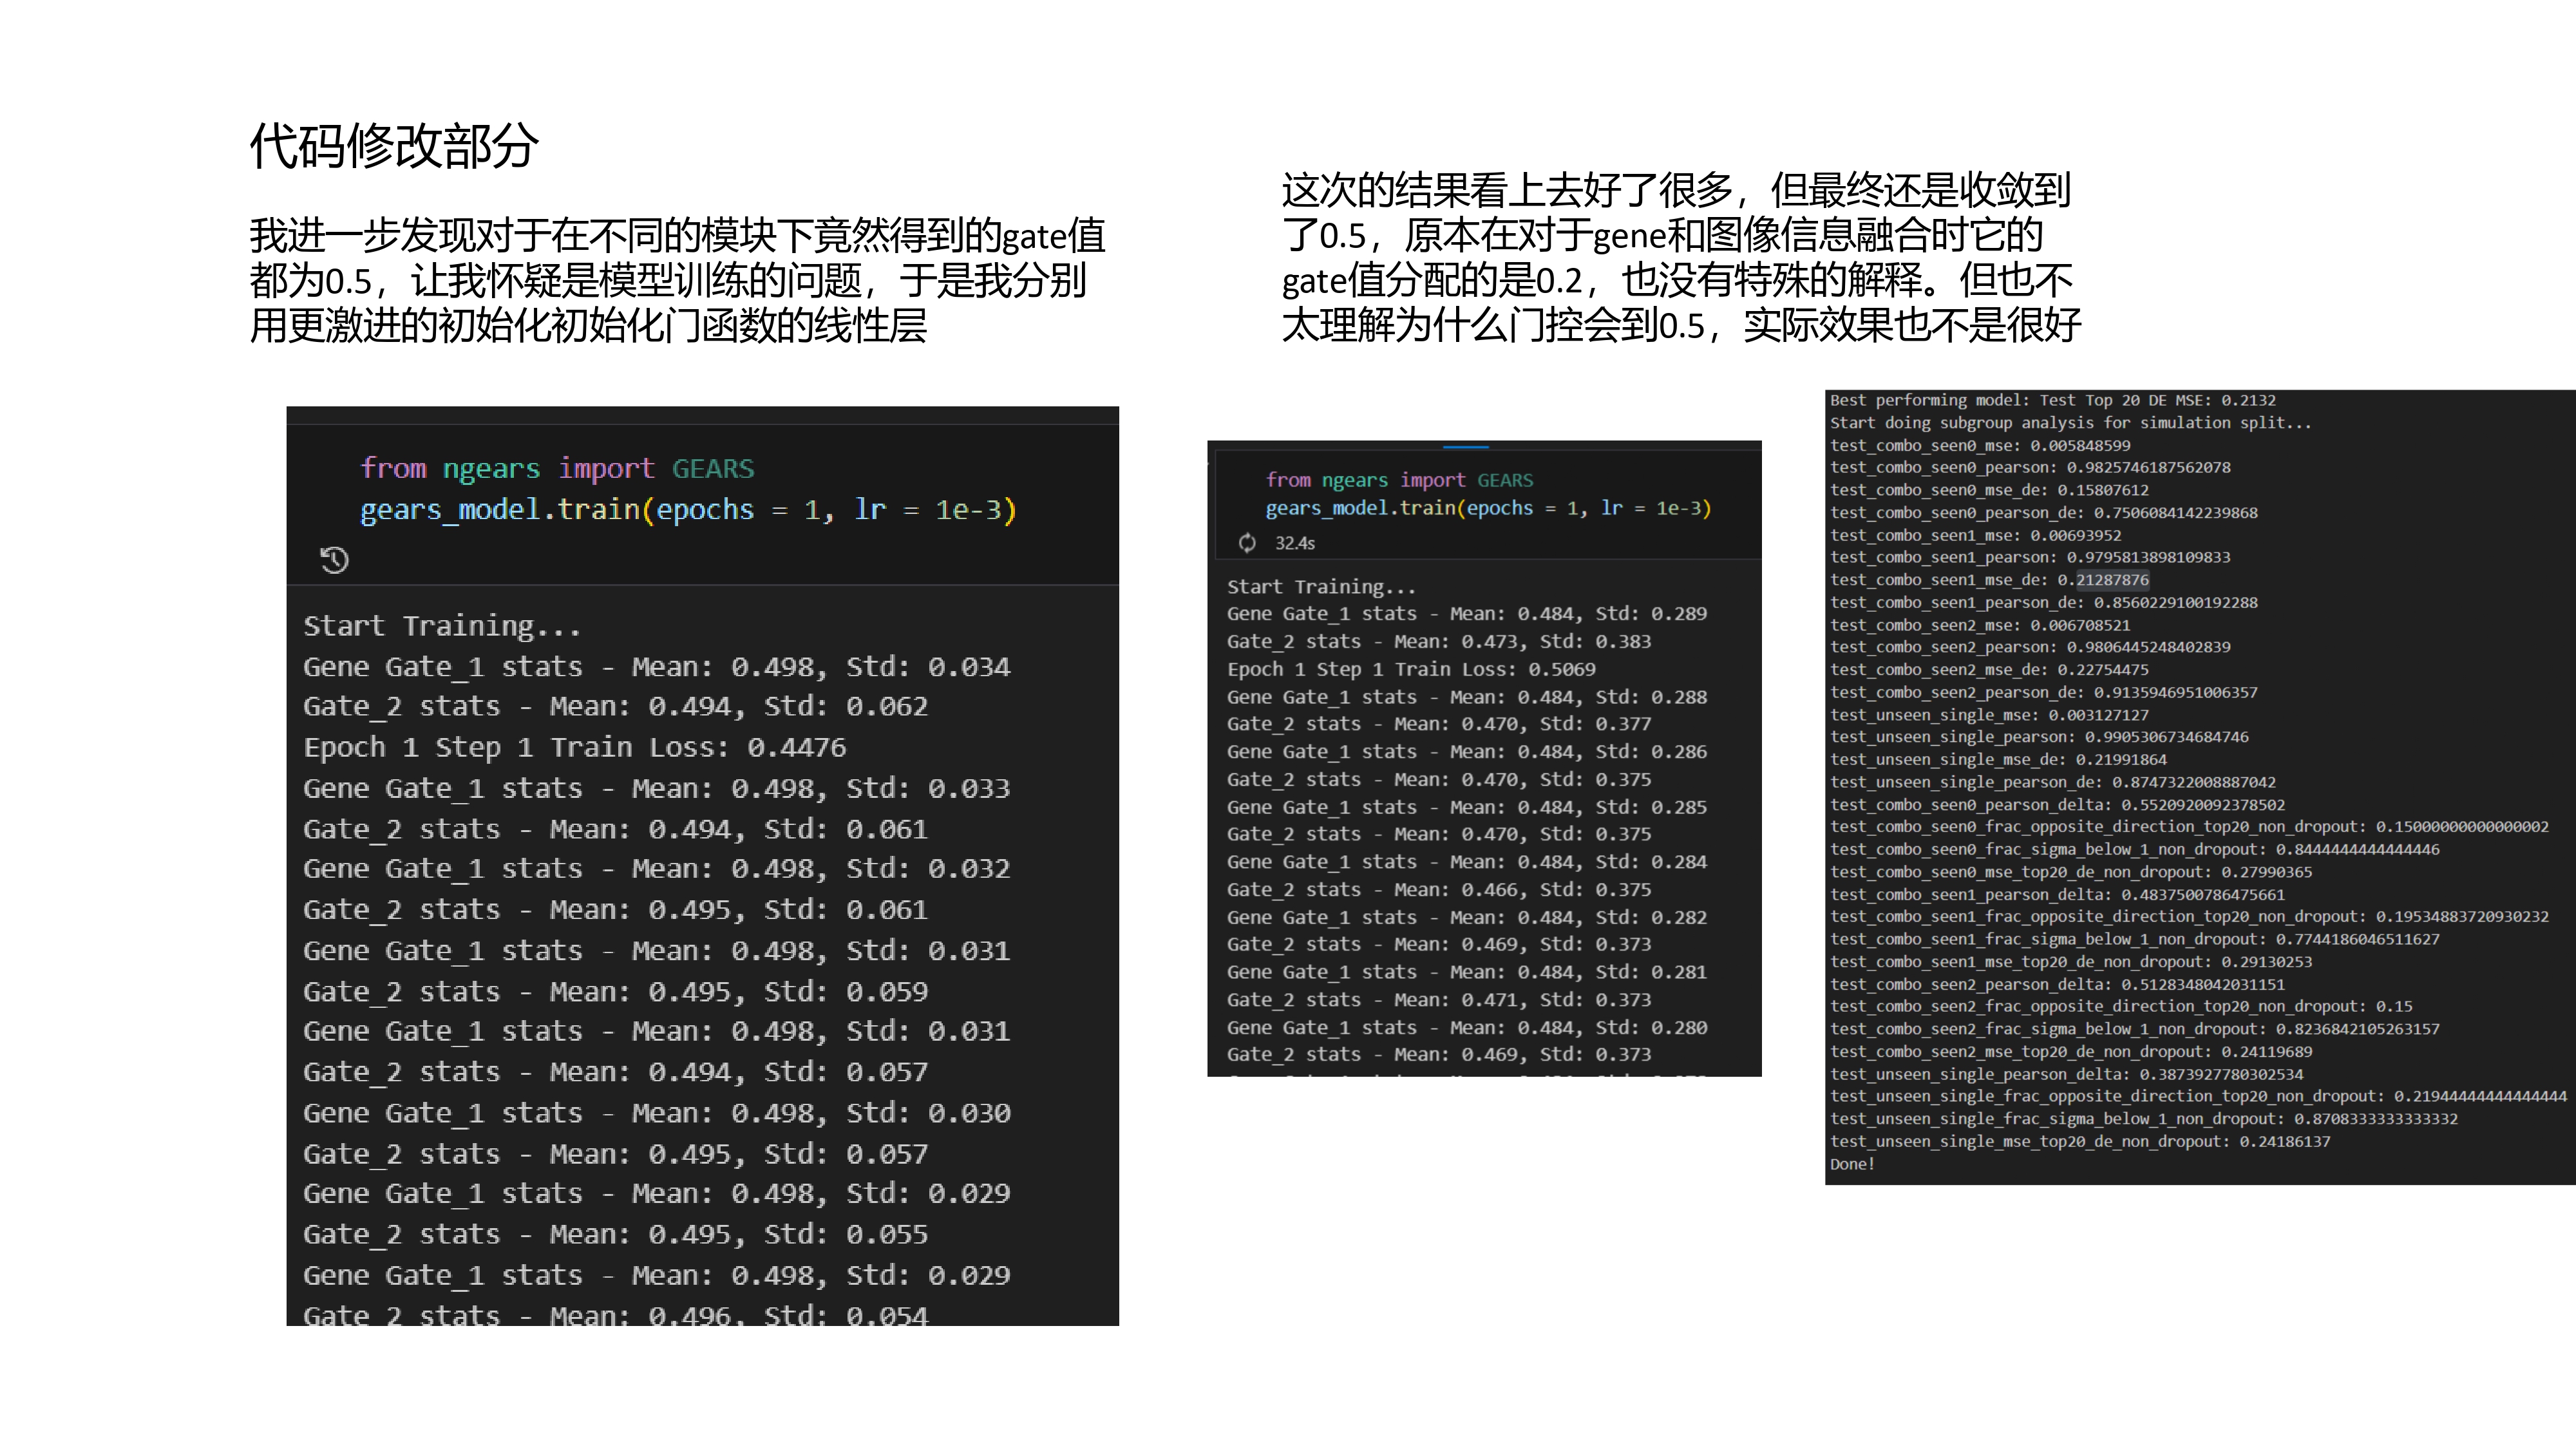The width and height of the screenshot is (2576, 1449).
Task: Click the blue progress indicator above the middle cell
Action: tap(1466, 446)
